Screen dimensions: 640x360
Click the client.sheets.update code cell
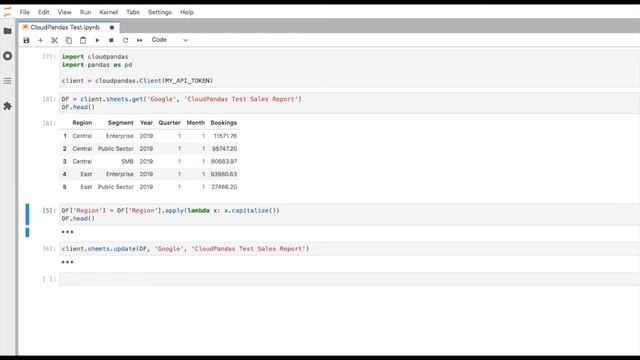(x=349, y=249)
